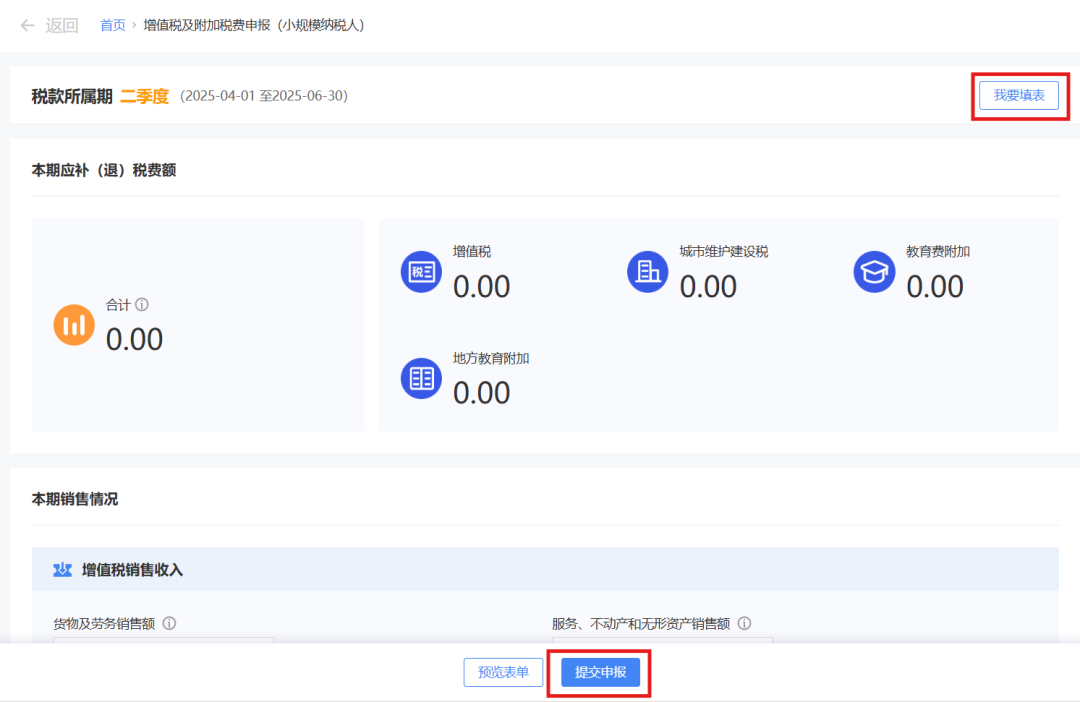This screenshot has width=1080, height=702.
Task: Click the 服务、不动产和无形资产销售额 input field
Action: point(663,641)
